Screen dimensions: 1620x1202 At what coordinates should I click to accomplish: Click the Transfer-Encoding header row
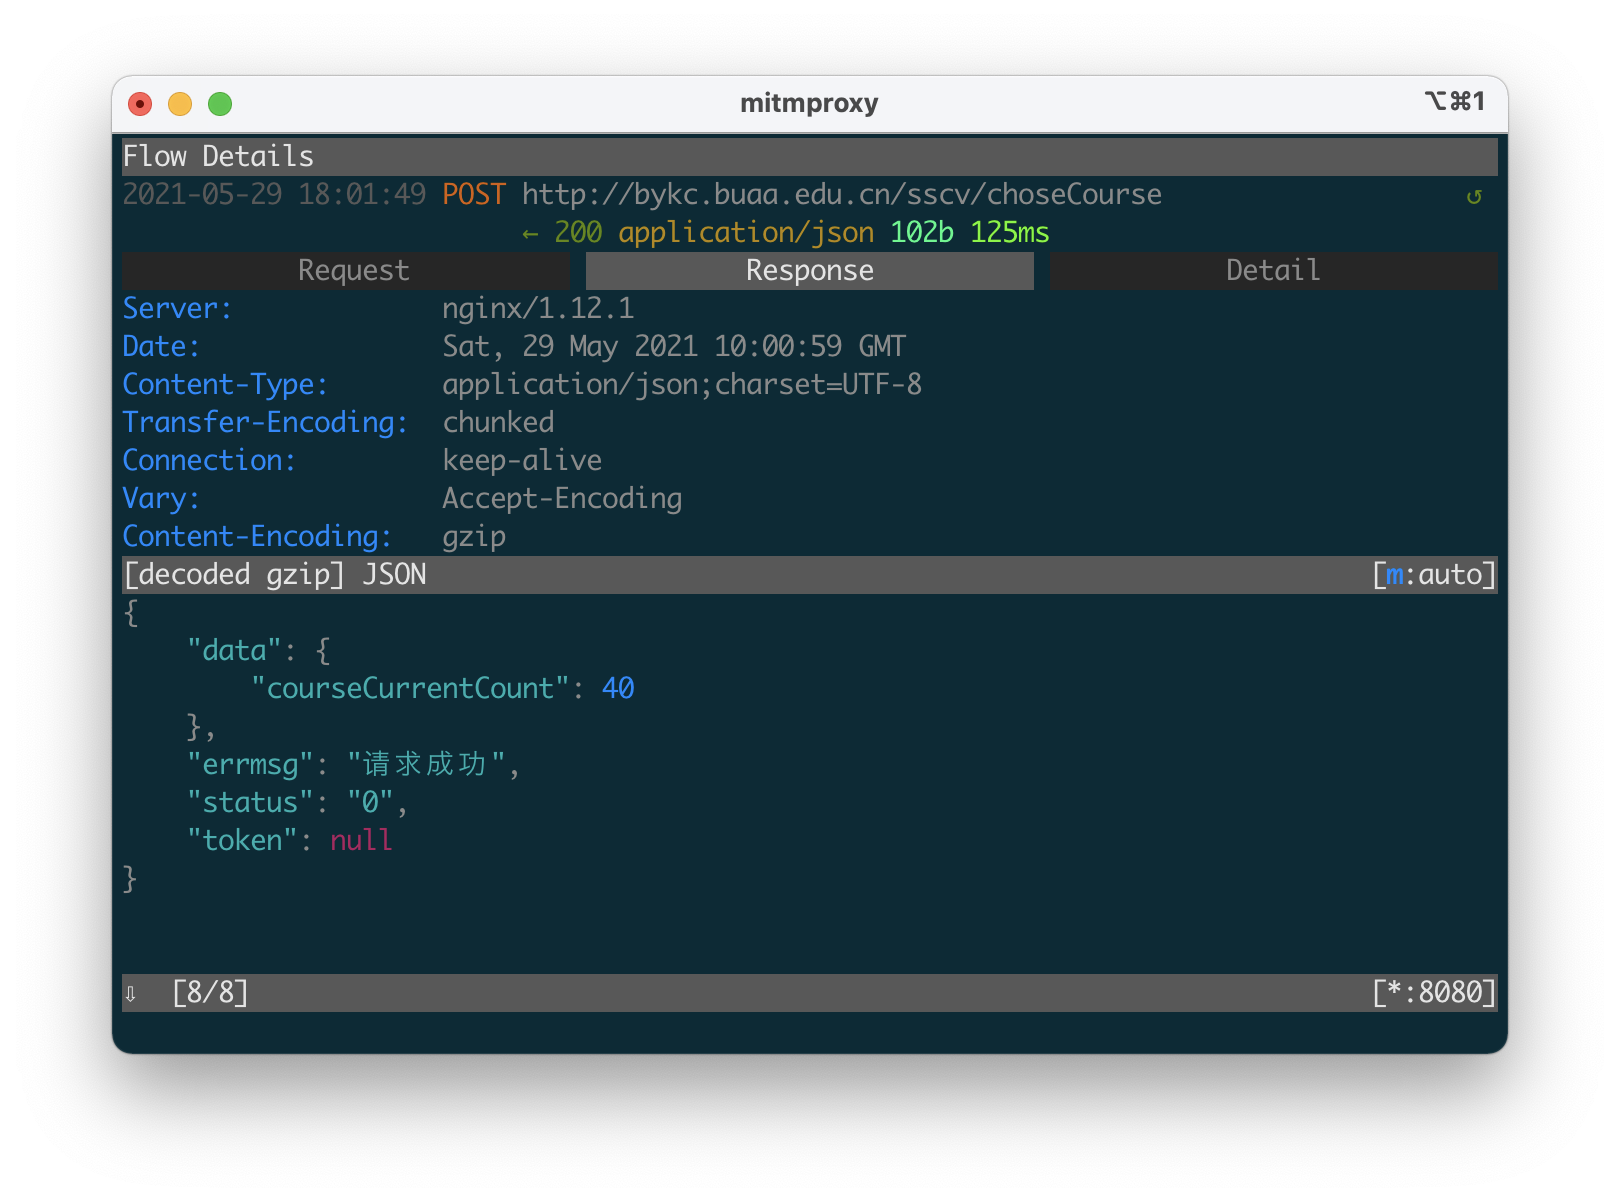click(809, 423)
